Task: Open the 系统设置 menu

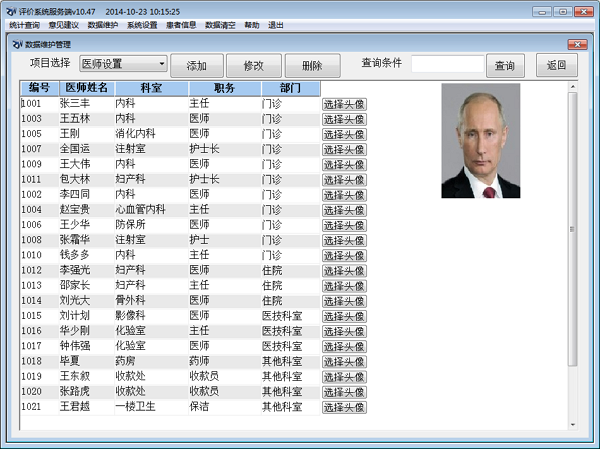Action: click(x=142, y=25)
